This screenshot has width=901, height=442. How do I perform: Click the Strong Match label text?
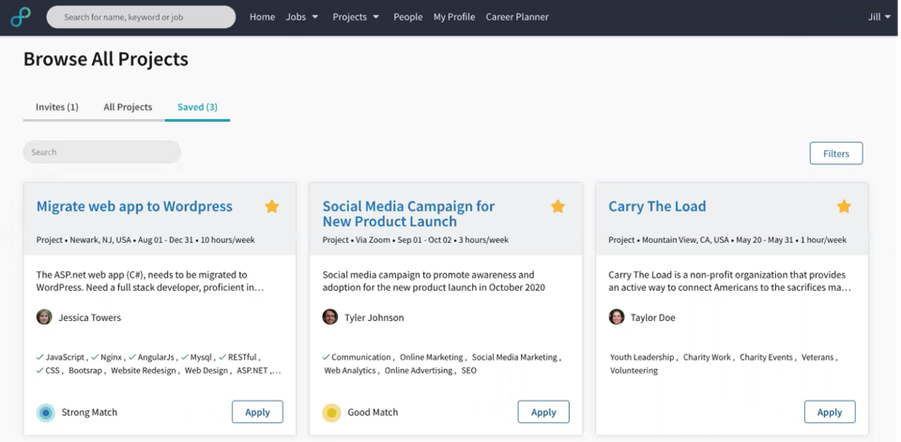pyautogui.click(x=89, y=412)
